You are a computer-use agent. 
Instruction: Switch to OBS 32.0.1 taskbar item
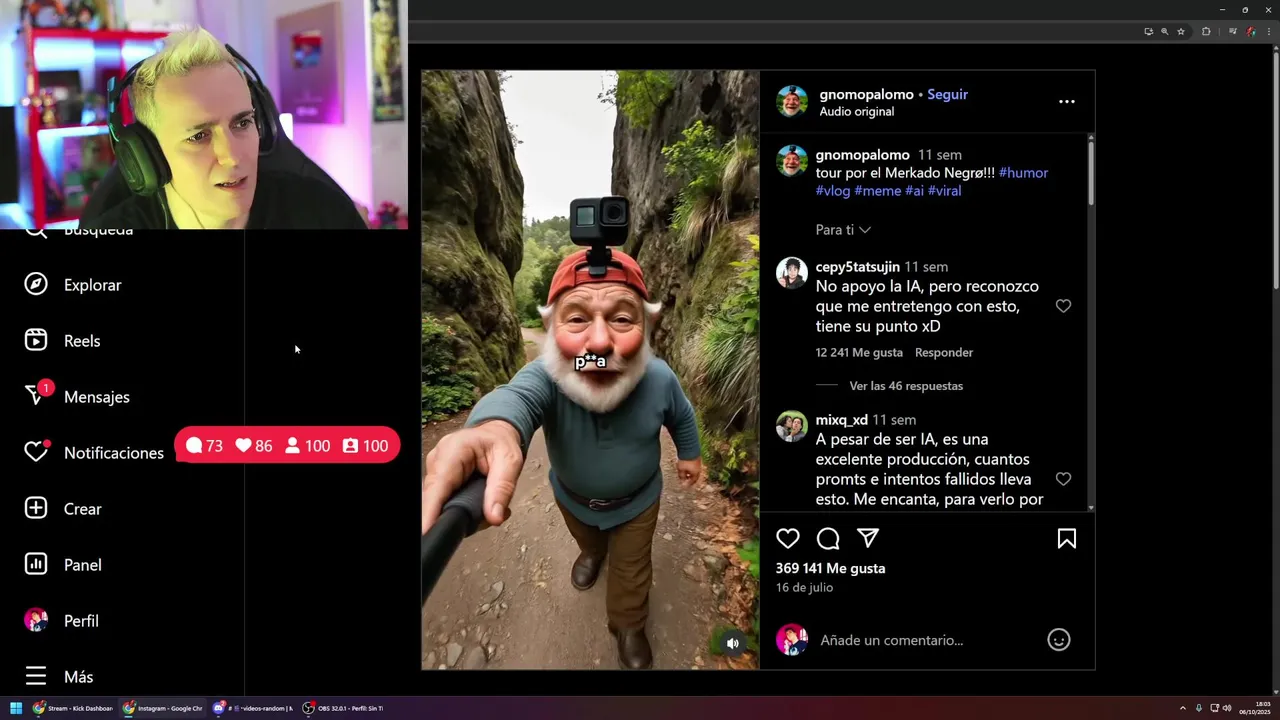[x=343, y=708]
